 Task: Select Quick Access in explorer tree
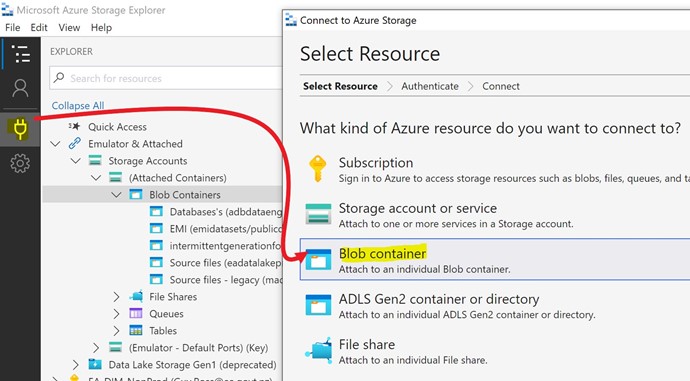117,127
